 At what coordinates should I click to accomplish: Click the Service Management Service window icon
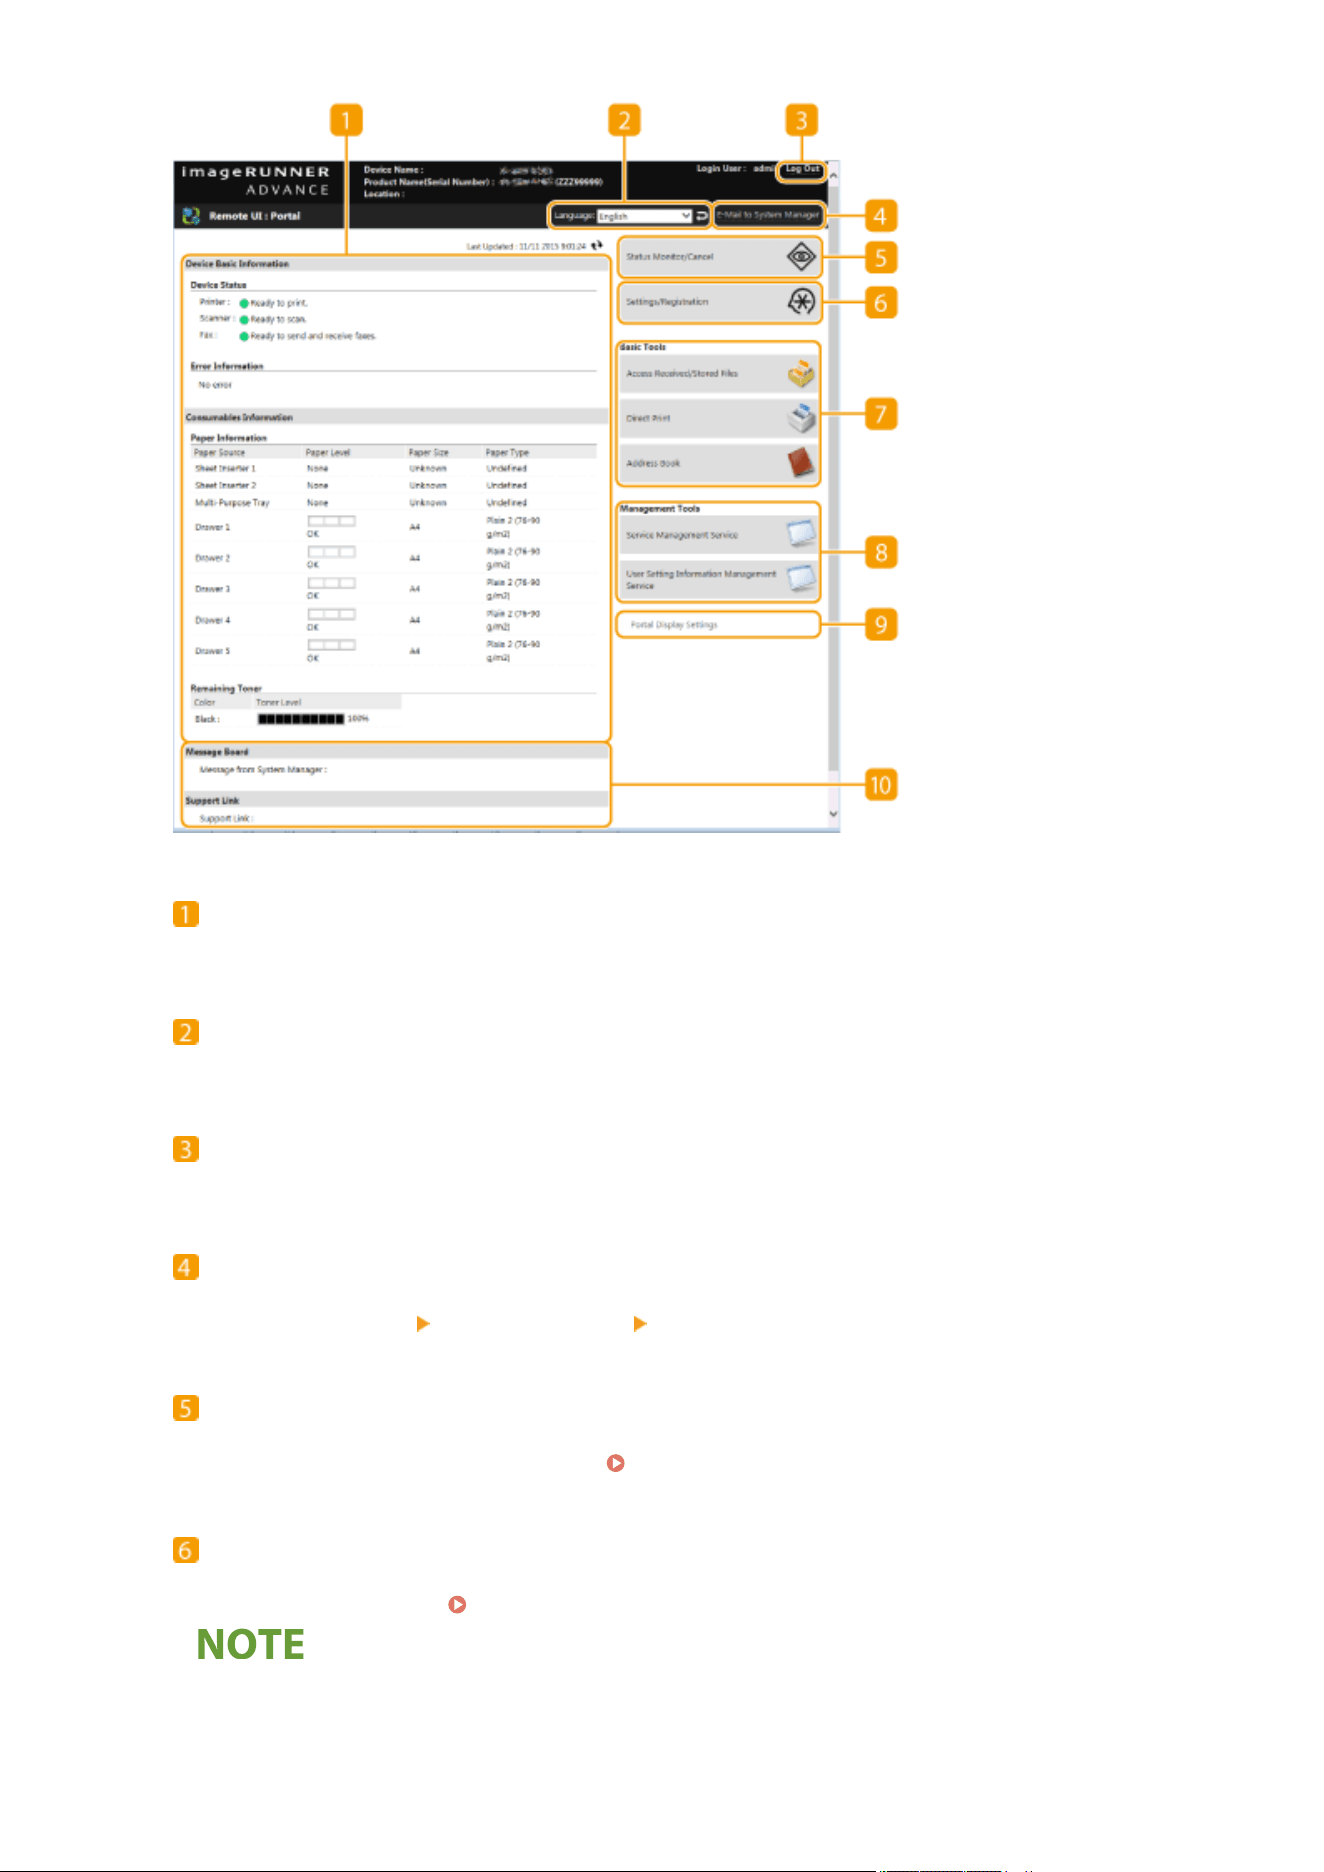coord(801,534)
